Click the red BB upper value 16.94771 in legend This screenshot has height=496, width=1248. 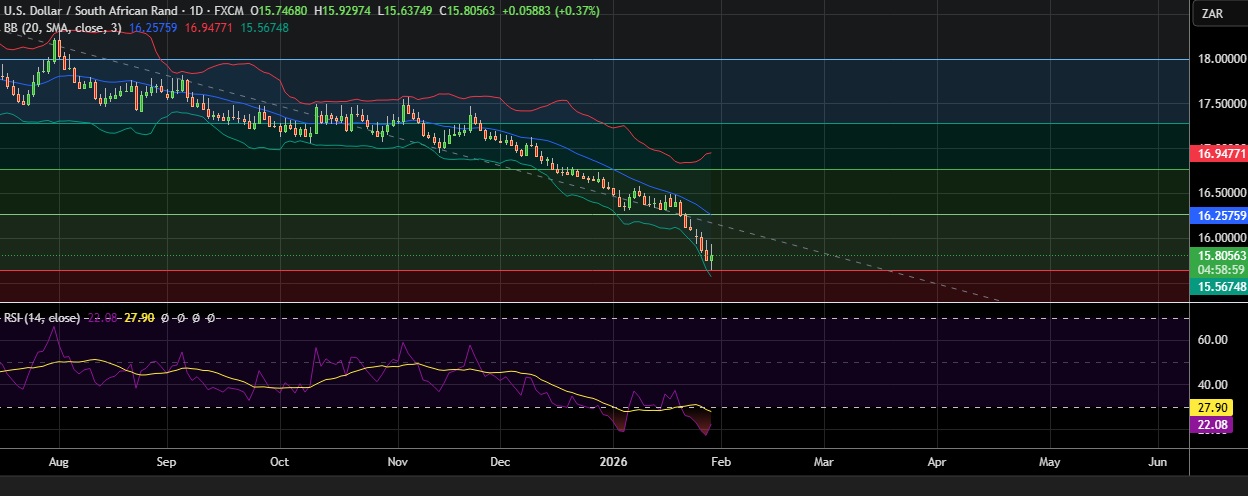(209, 28)
